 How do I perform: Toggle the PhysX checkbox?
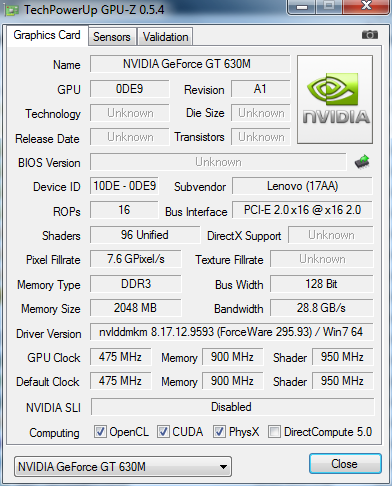point(219,431)
